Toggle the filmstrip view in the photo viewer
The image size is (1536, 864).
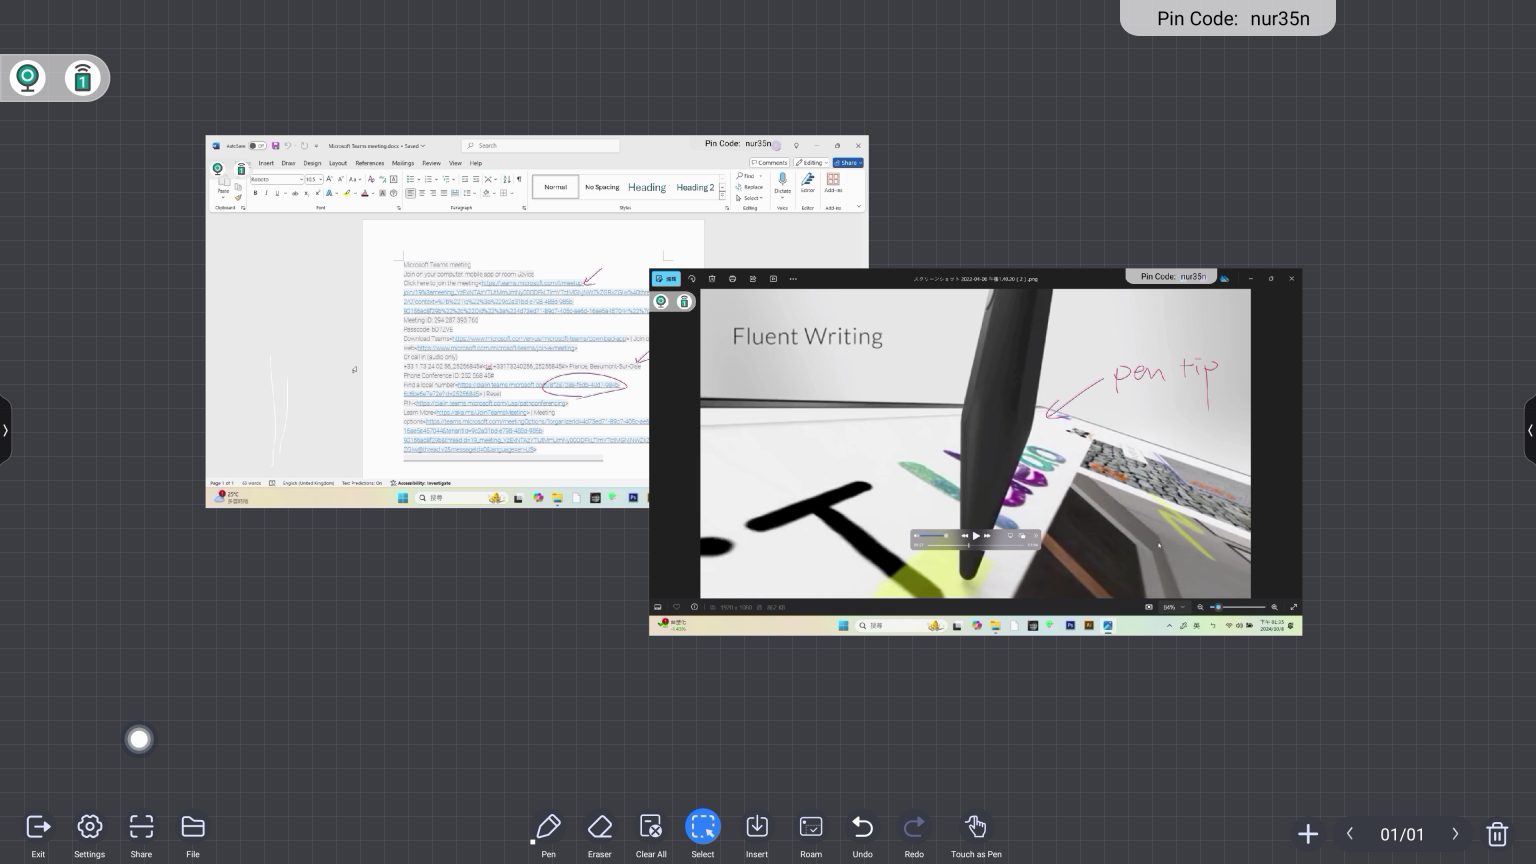[x=659, y=607]
